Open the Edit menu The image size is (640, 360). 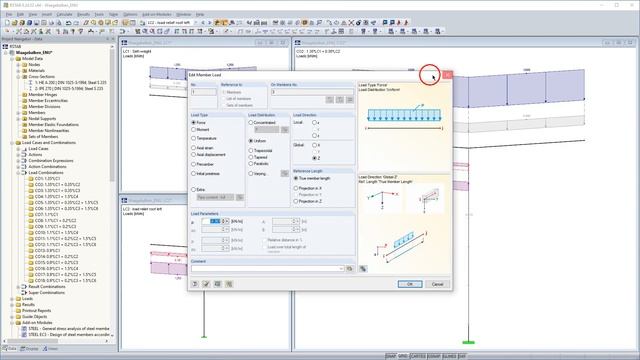(x=20, y=14)
